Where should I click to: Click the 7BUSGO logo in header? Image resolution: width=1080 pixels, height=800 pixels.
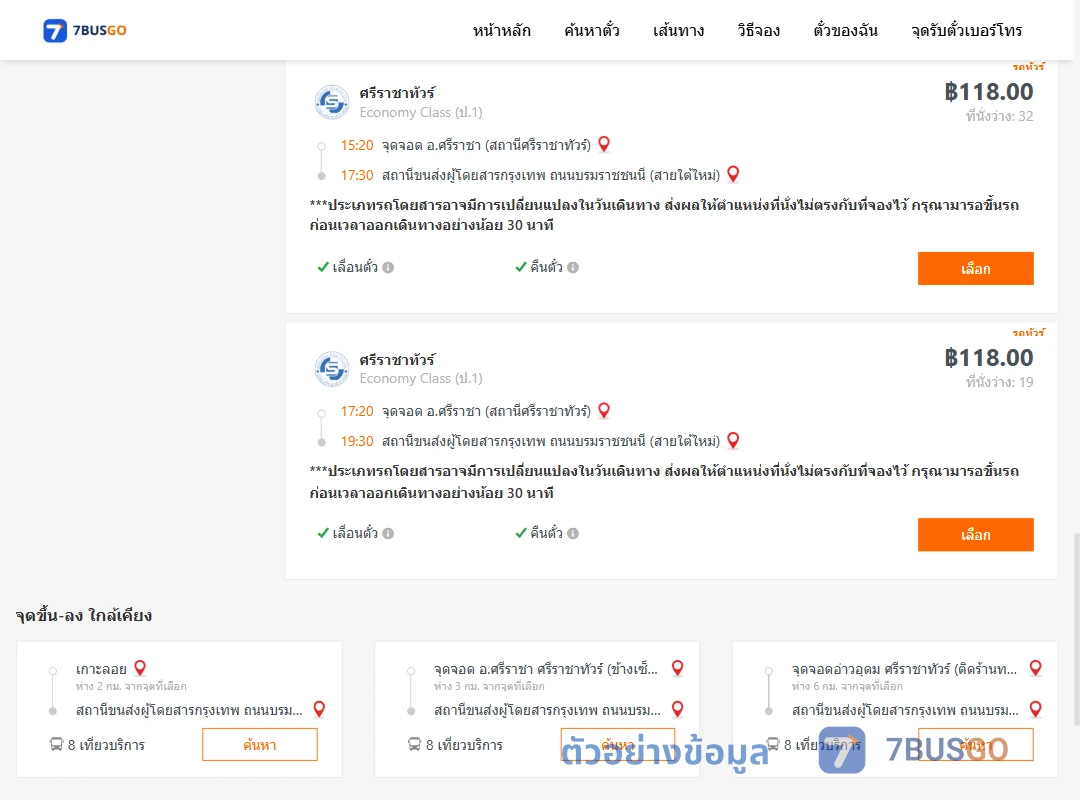coord(85,30)
